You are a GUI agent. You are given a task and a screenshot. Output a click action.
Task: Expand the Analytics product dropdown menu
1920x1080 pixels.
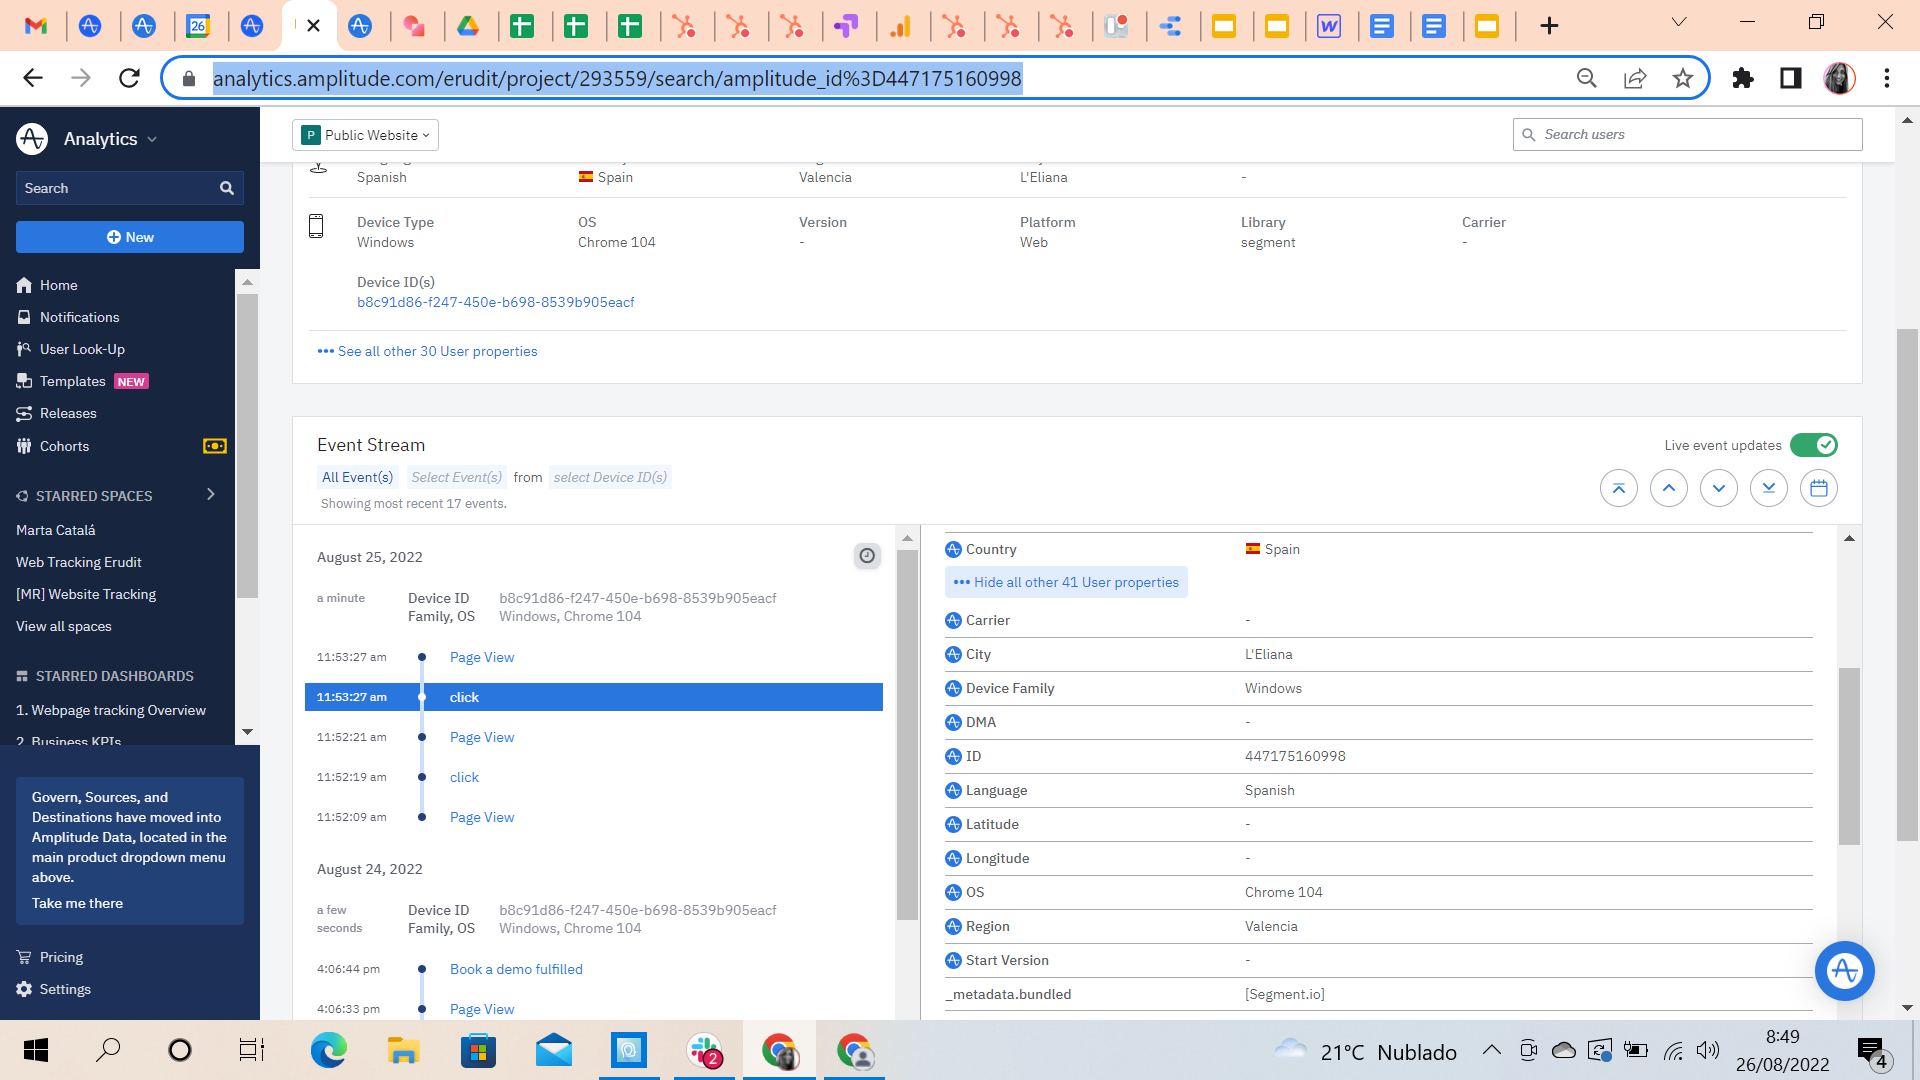coord(109,139)
